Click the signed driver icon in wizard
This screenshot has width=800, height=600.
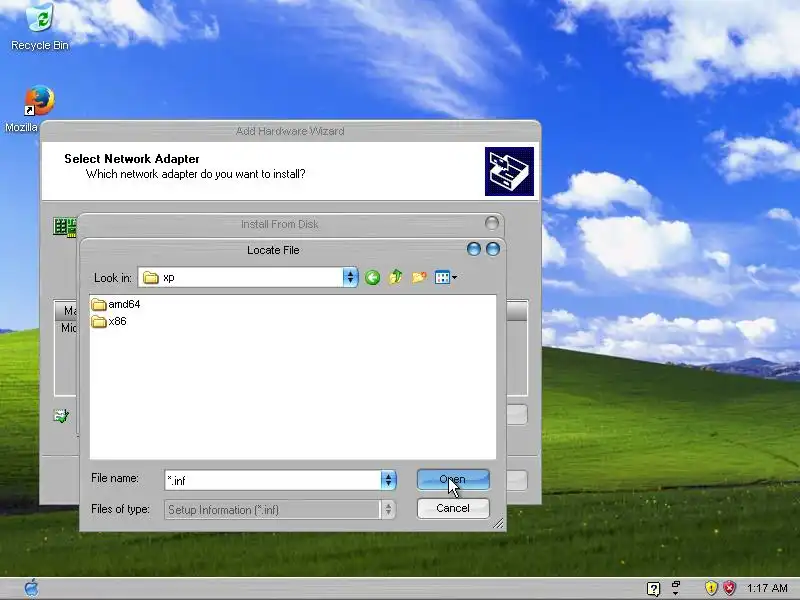tap(61, 416)
